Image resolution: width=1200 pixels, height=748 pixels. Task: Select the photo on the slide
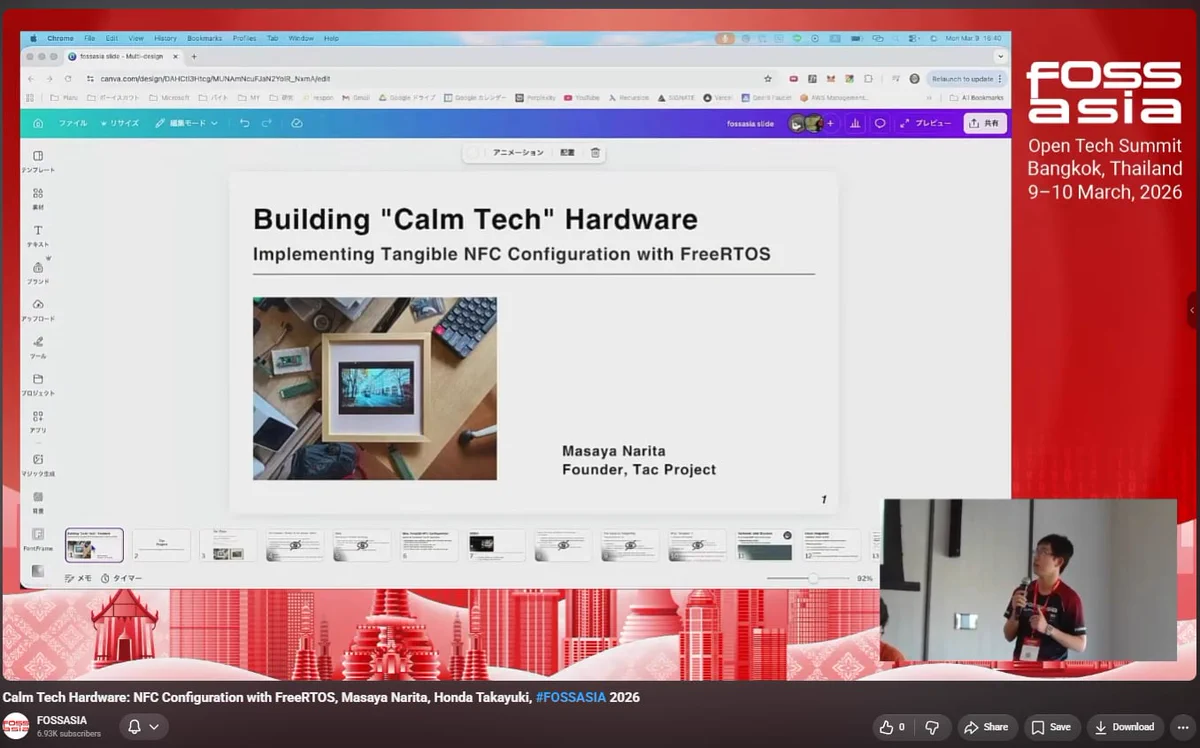[x=375, y=388]
